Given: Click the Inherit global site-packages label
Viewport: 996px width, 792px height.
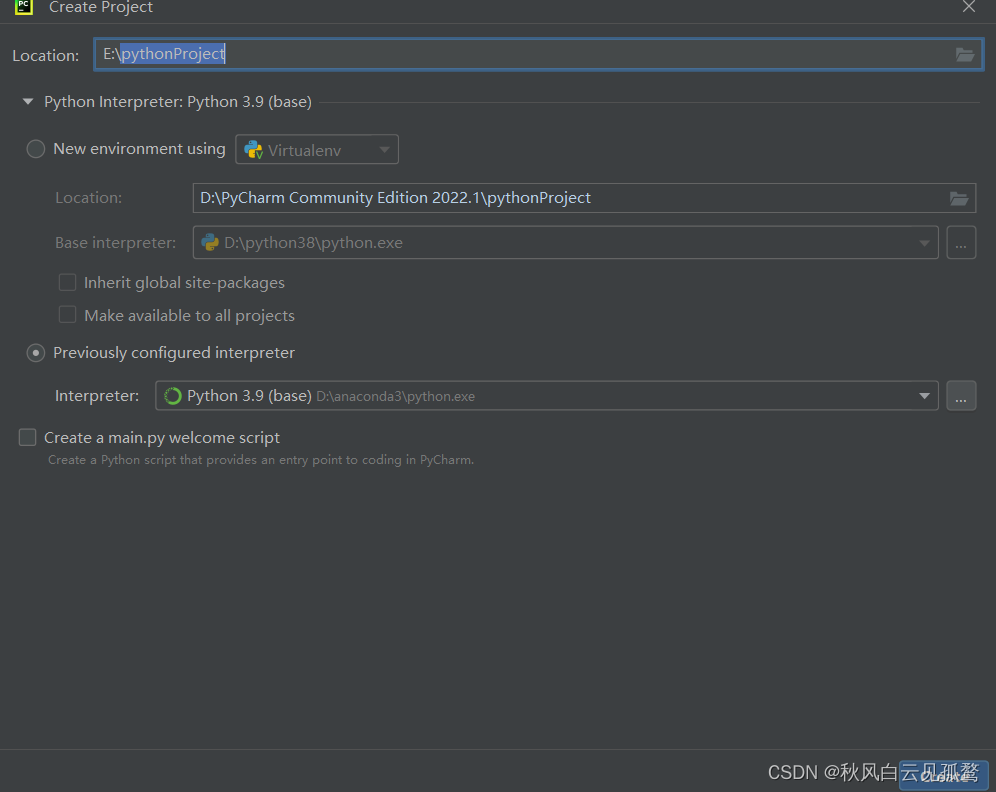Looking at the screenshot, I should 184,283.
